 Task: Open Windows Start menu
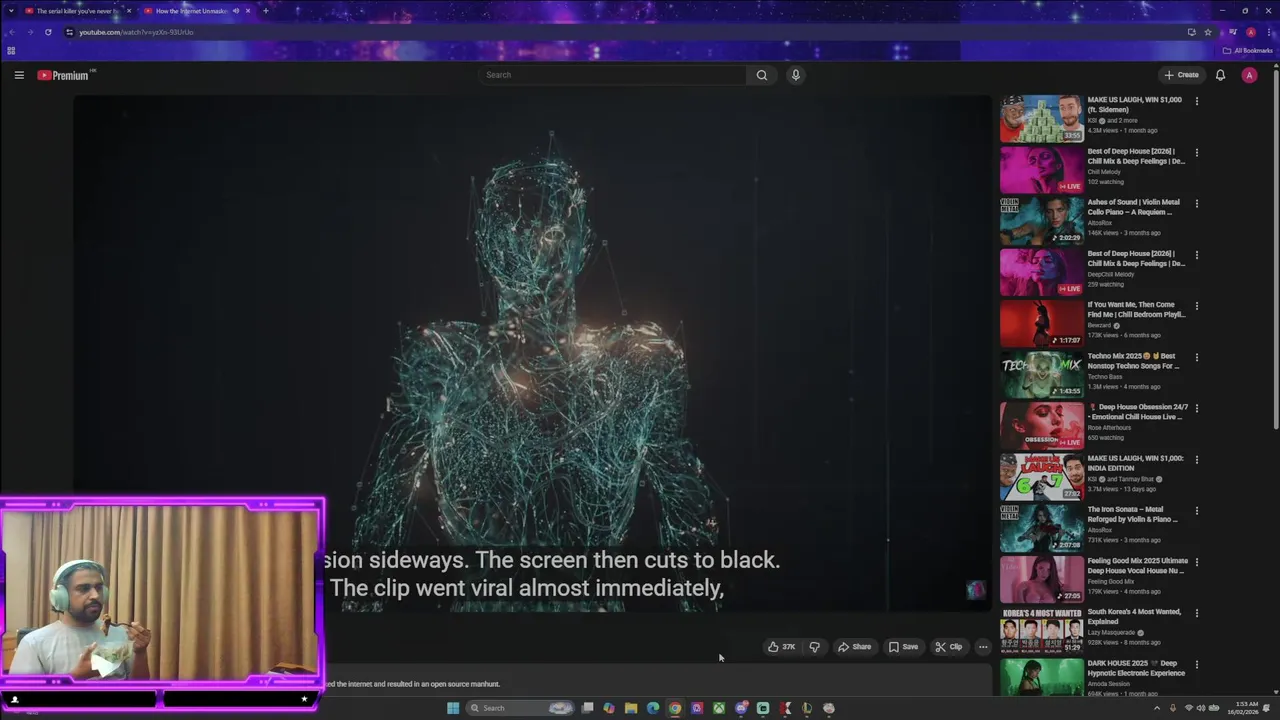click(x=453, y=708)
